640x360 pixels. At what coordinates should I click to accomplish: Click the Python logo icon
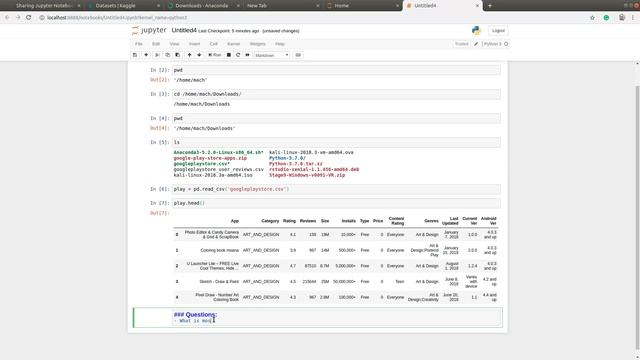point(476,31)
